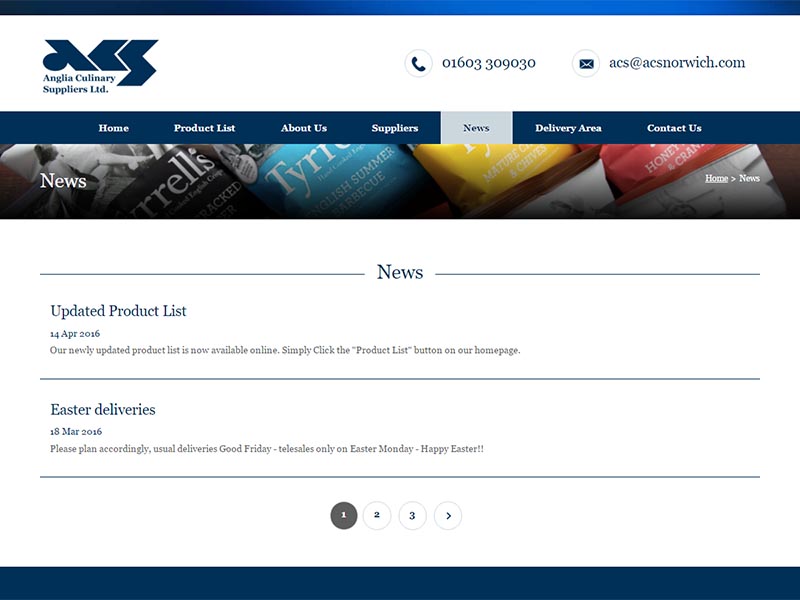Open Home in navigation bar
800x600 pixels.
(113, 128)
